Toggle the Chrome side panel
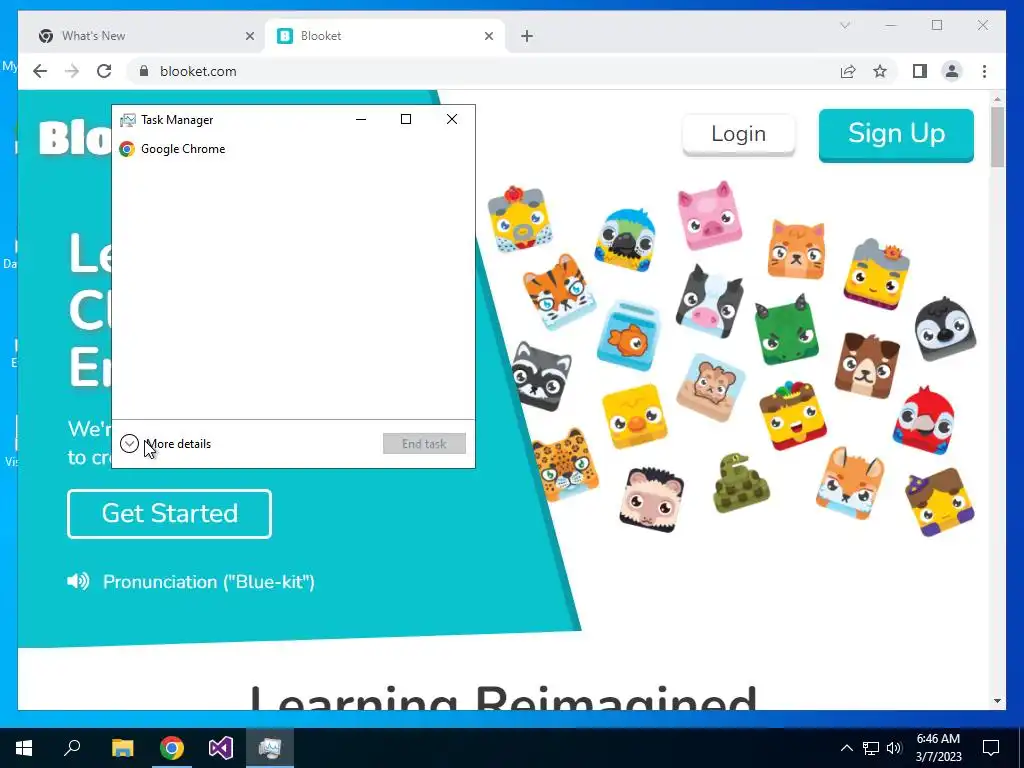 (920, 71)
